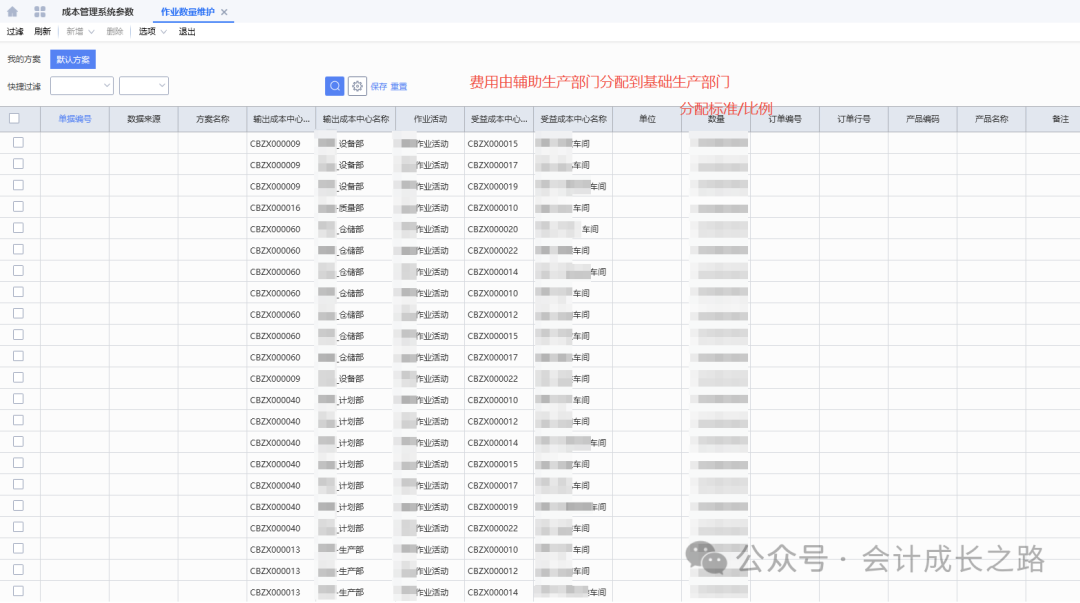Open the app grid menu icon

tap(40, 12)
